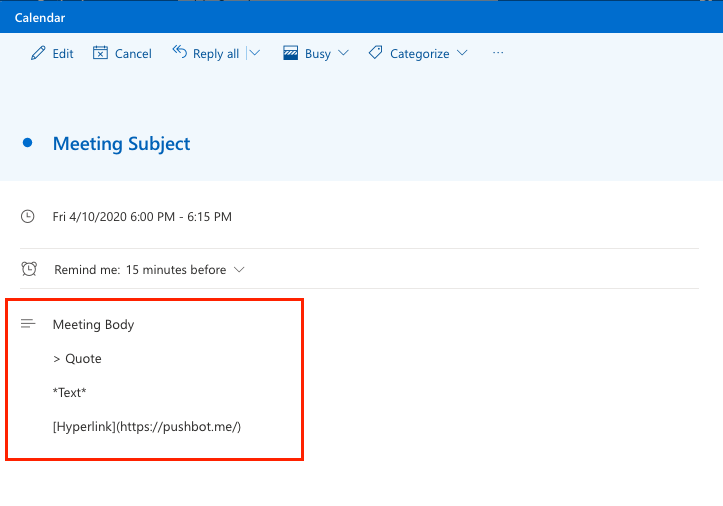Click the Edit button label
The height and width of the screenshot is (506, 723).
[63, 54]
